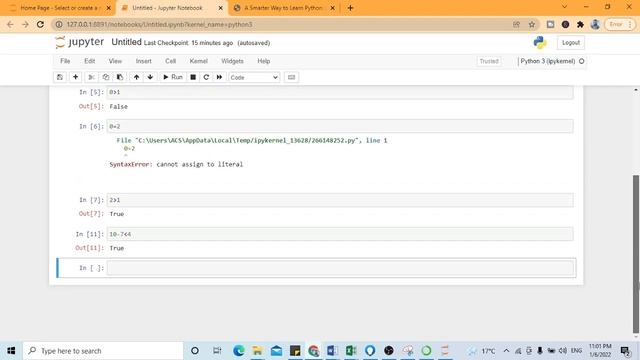Open Task View on the taskbar

tap(217, 351)
